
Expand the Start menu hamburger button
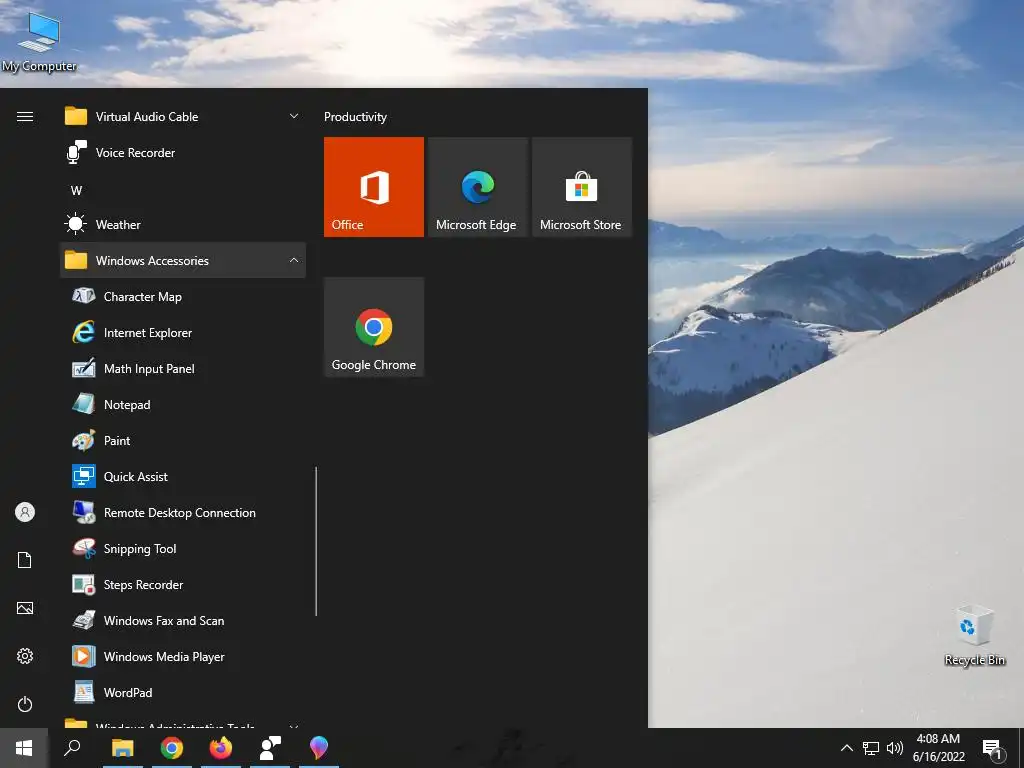(x=25, y=116)
